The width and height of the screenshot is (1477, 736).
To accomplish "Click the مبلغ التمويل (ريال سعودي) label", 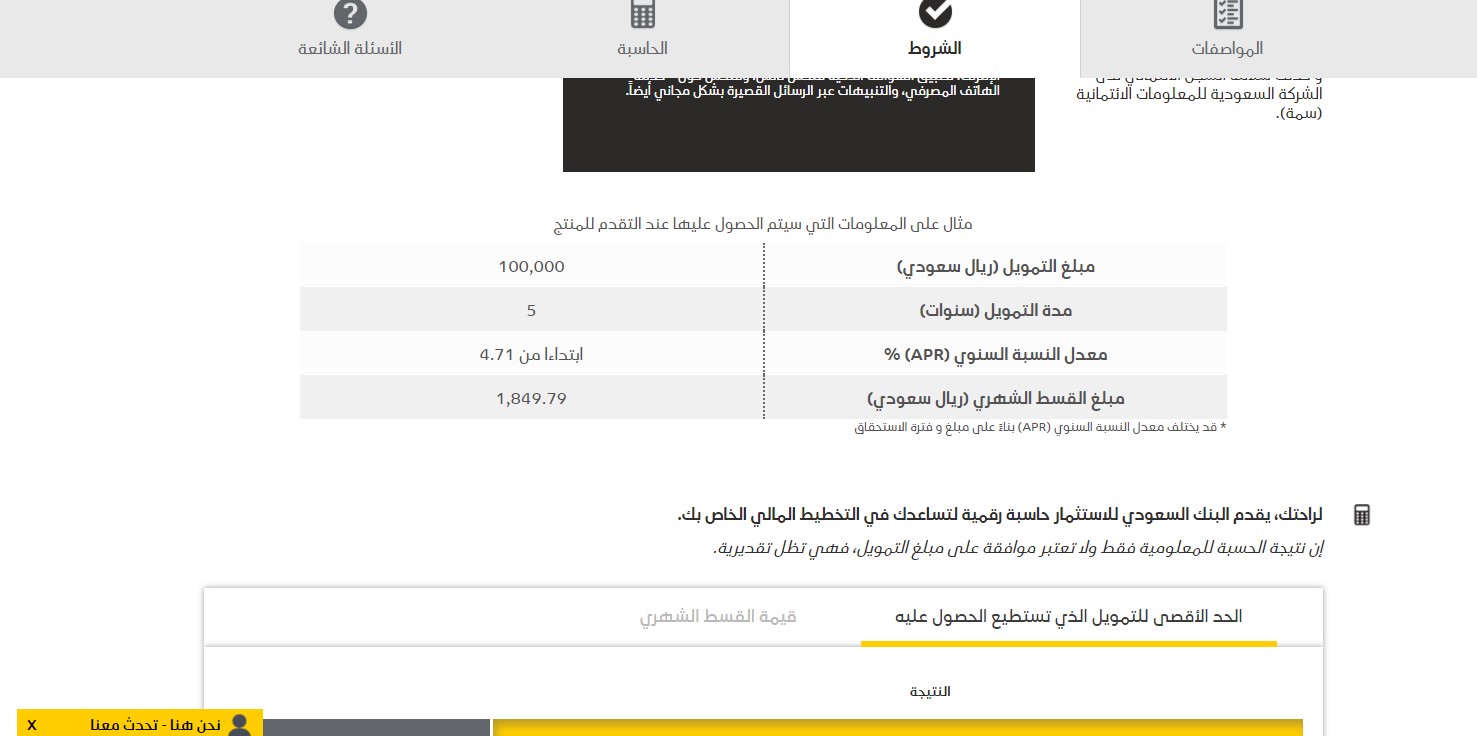I will [996, 267].
